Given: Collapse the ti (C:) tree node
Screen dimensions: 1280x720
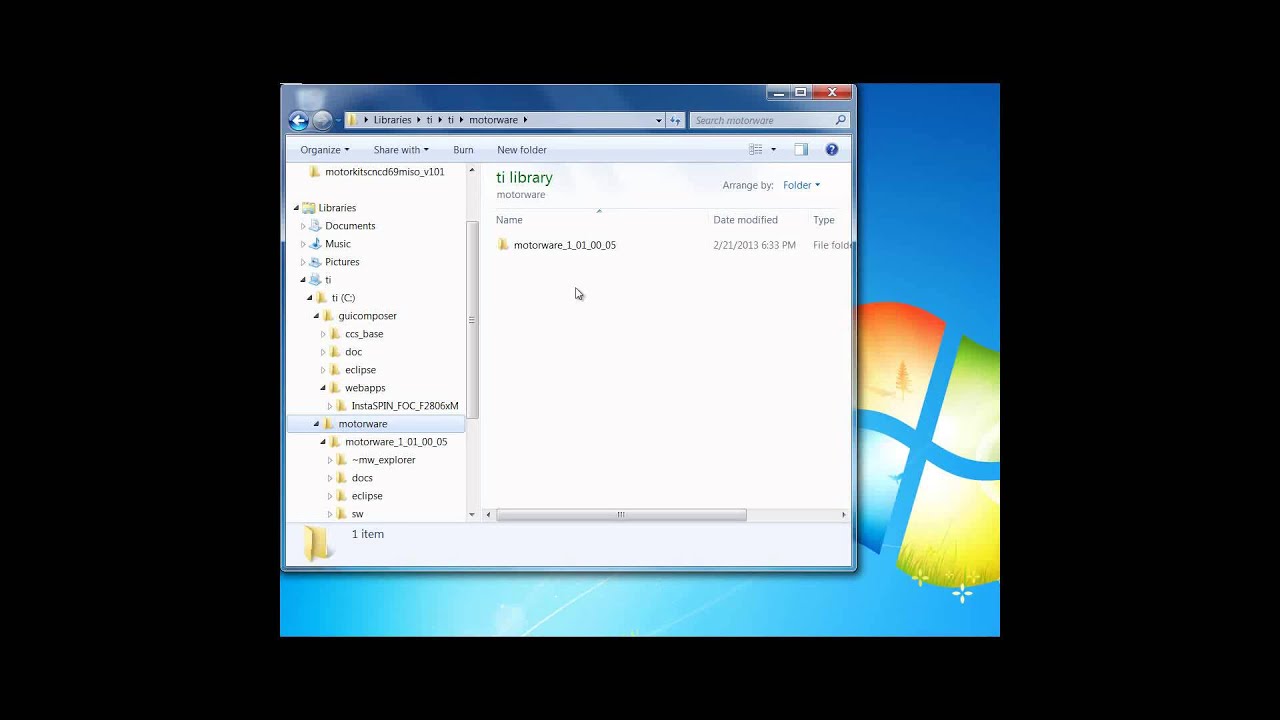Looking at the screenshot, I should point(310,298).
